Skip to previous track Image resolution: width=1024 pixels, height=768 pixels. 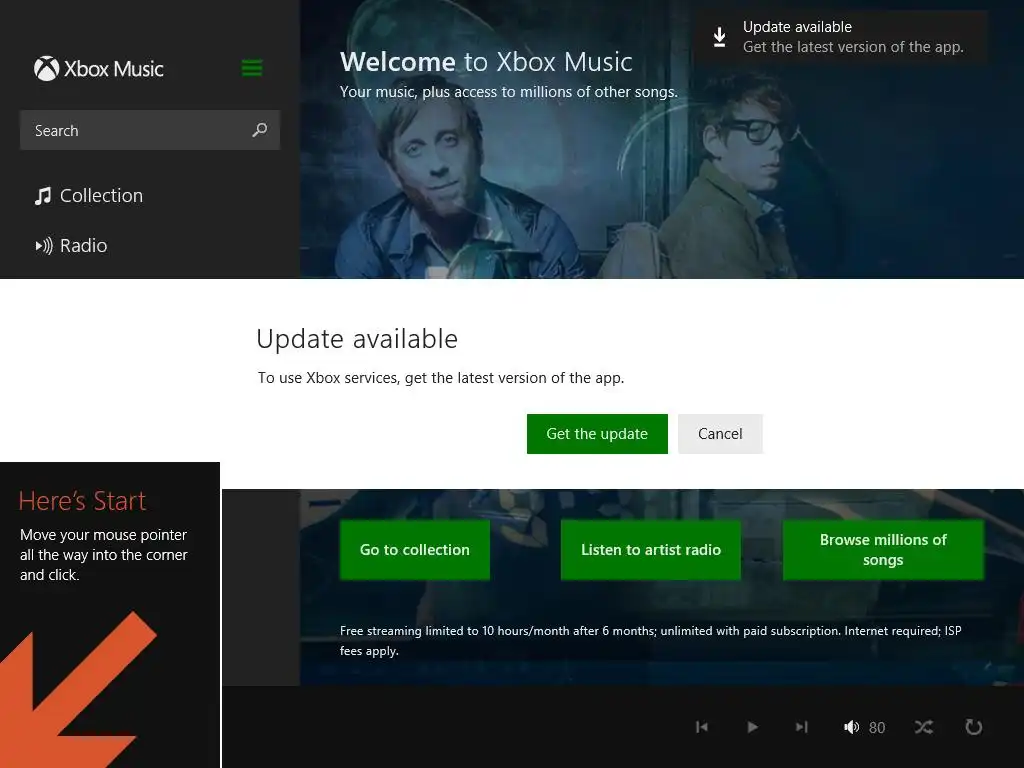tap(702, 727)
